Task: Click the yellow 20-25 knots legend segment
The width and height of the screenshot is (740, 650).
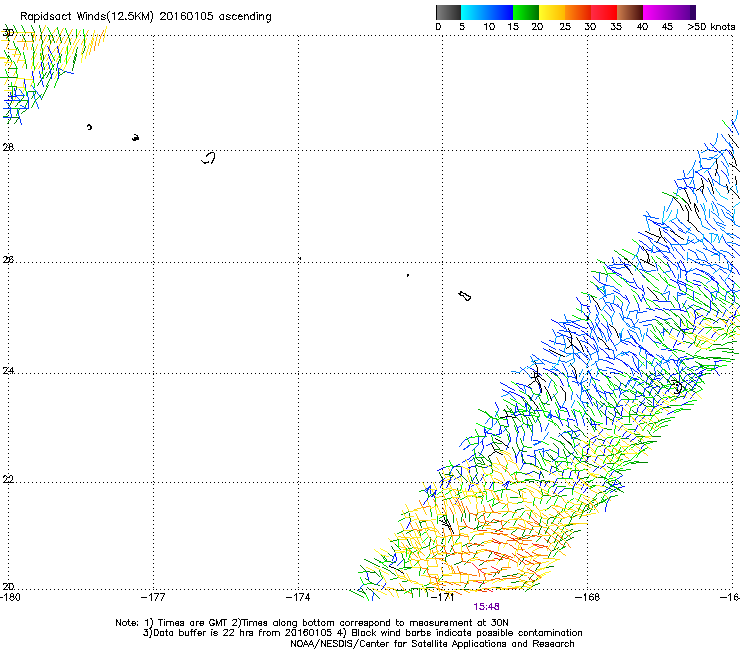Action: pos(552,12)
